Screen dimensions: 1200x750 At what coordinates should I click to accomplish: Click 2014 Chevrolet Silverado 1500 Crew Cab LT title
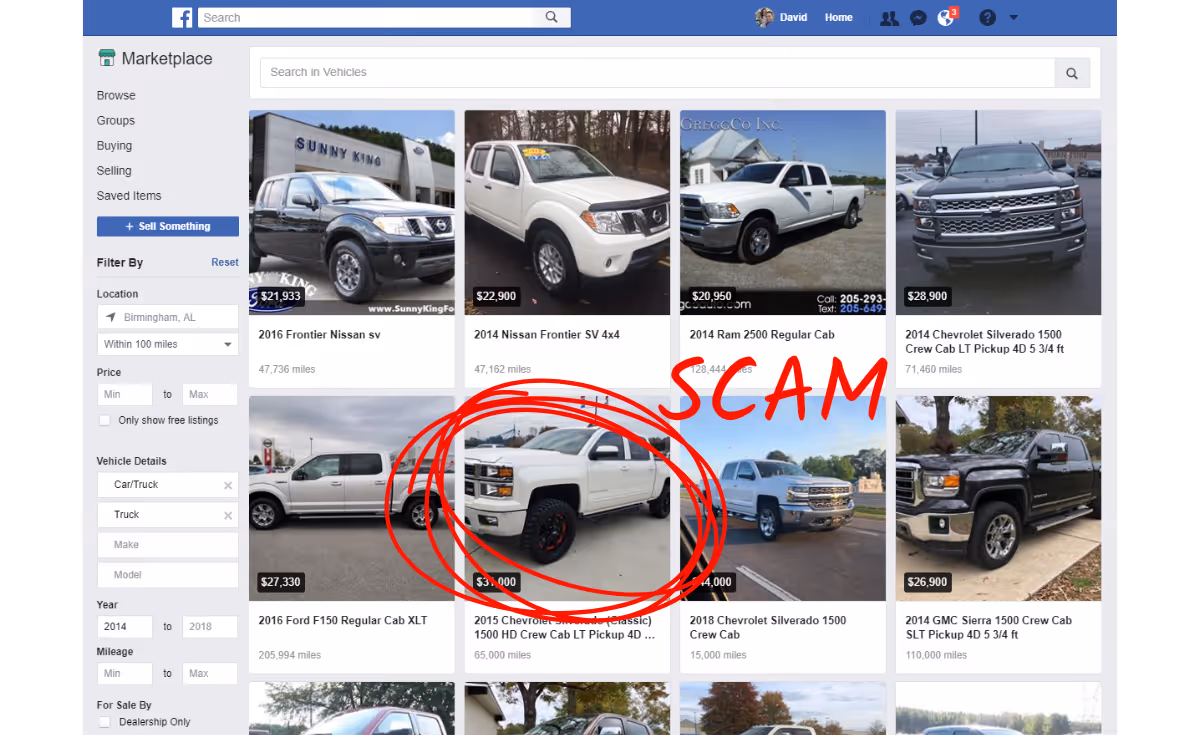point(985,342)
